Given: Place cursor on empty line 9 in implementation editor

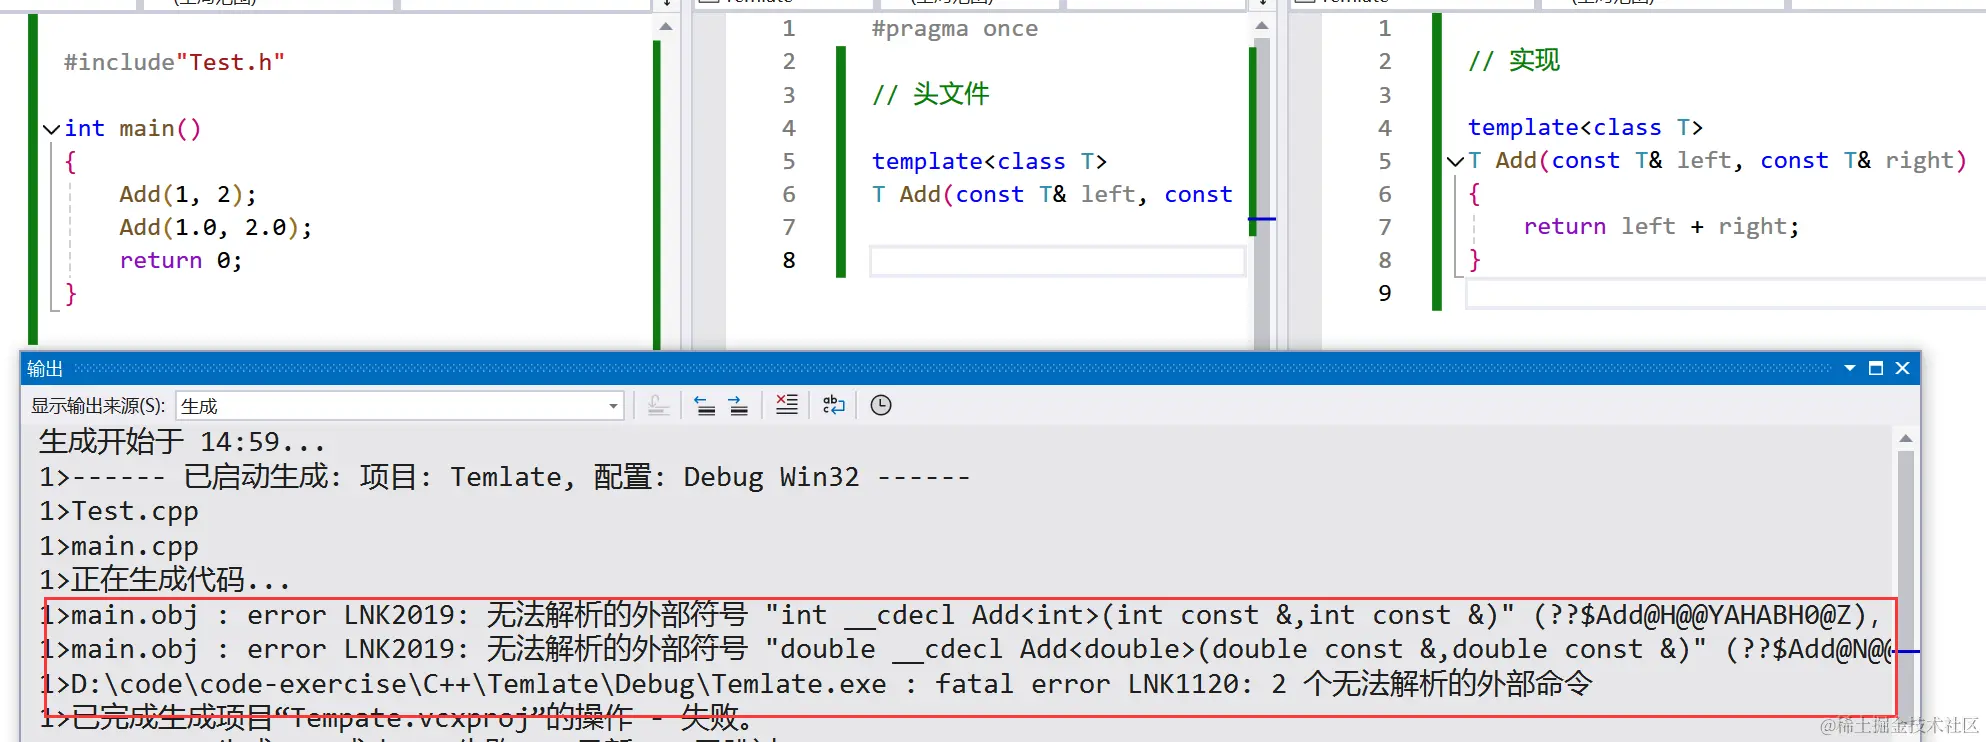Looking at the screenshot, I should pyautogui.click(x=1725, y=294).
